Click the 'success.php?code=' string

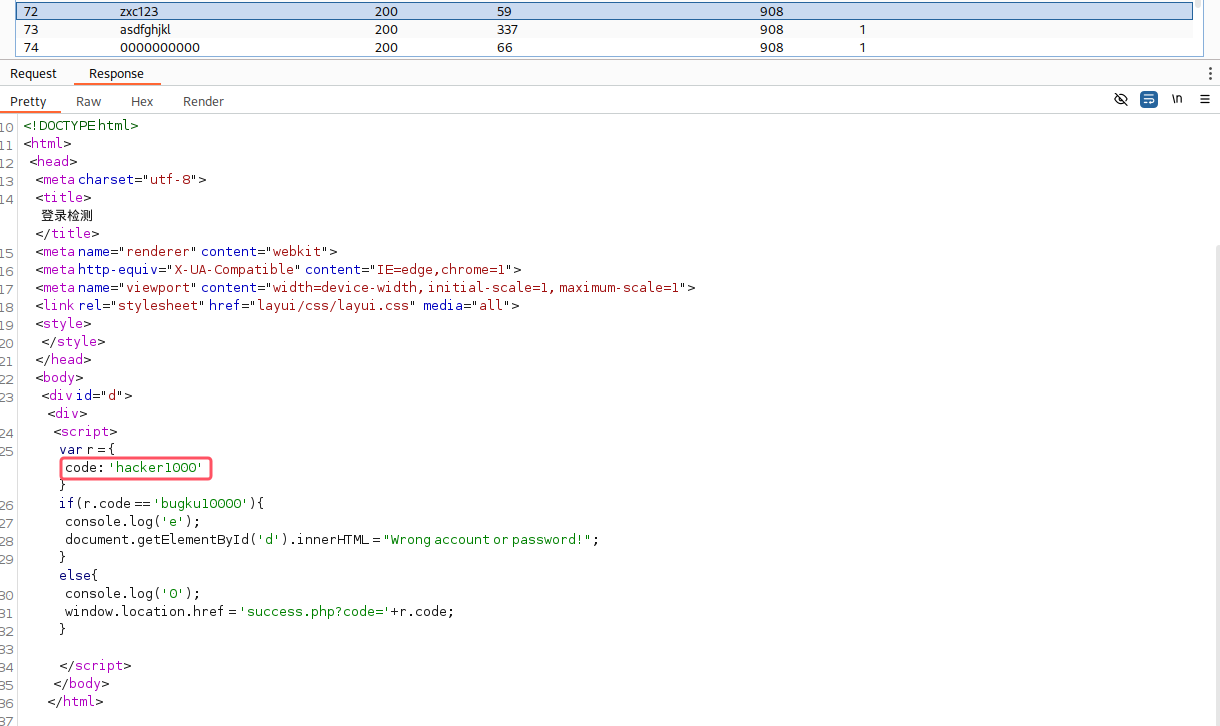tap(314, 612)
